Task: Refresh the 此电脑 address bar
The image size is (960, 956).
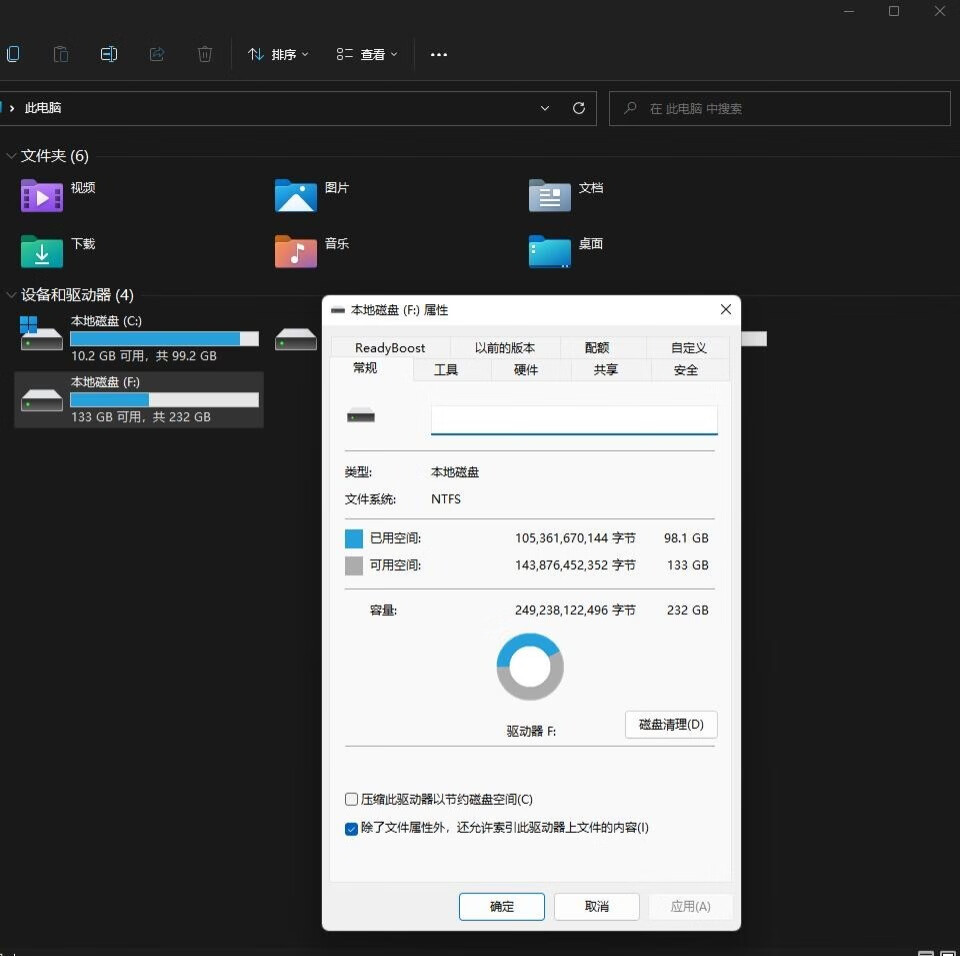Action: click(578, 108)
